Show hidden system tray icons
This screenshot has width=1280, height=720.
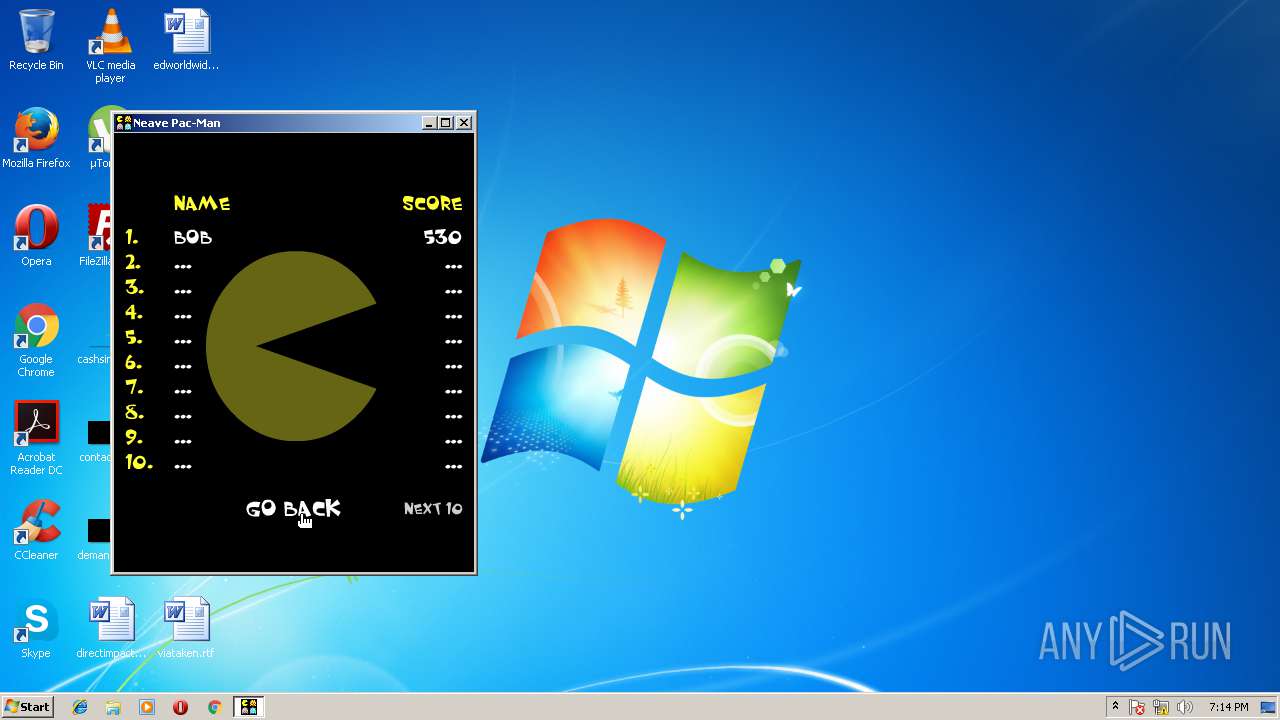point(1115,707)
